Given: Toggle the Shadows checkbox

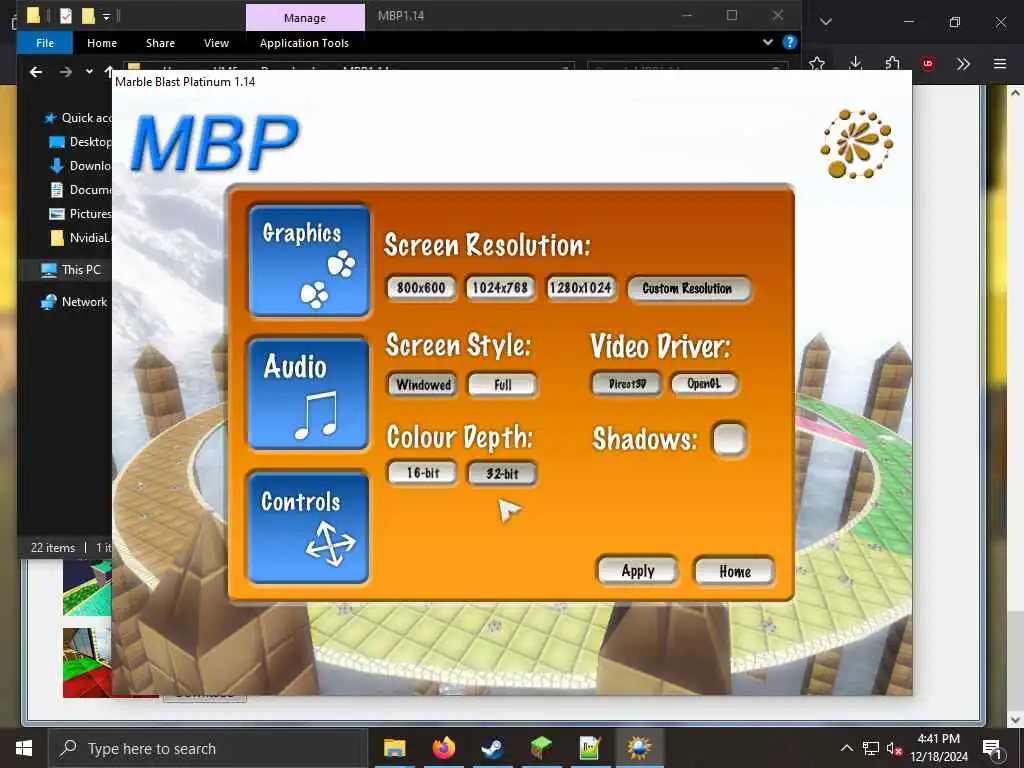Looking at the screenshot, I should 729,439.
